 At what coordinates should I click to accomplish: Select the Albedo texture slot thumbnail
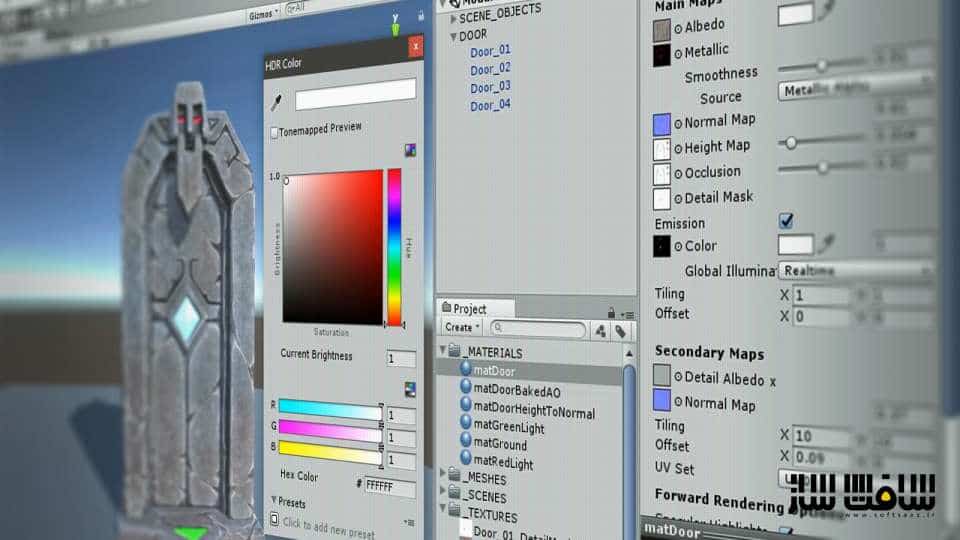point(661,30)
